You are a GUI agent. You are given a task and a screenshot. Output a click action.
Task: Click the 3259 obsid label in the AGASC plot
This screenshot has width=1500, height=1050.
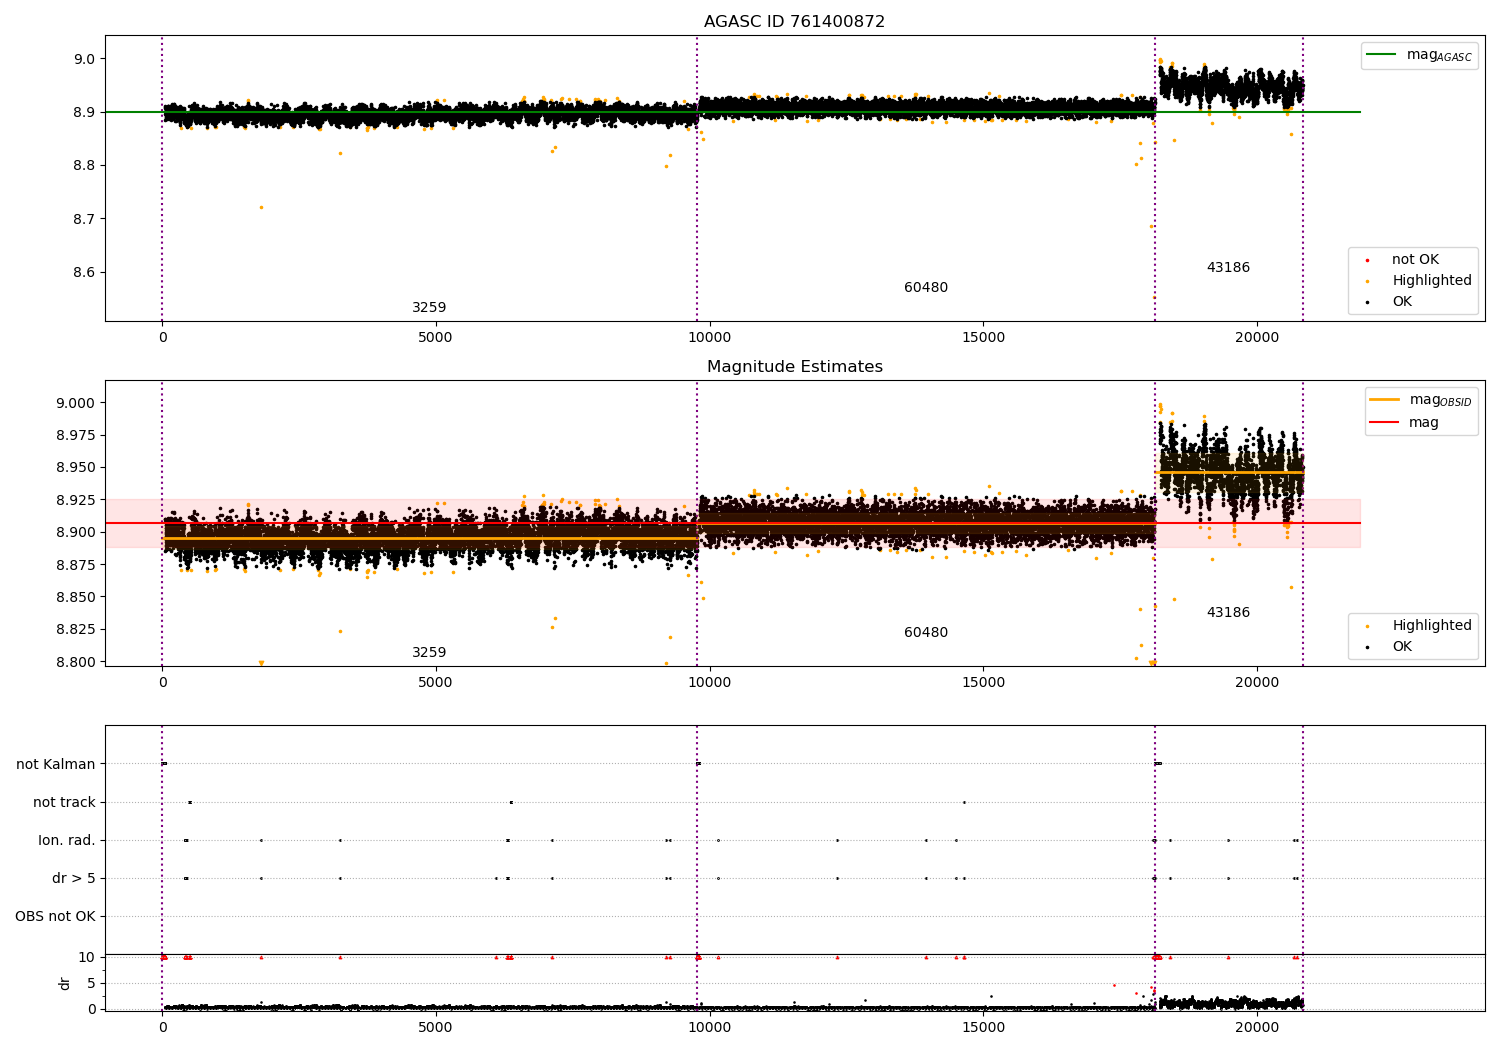pyautogui.click(x=429, y=308)
